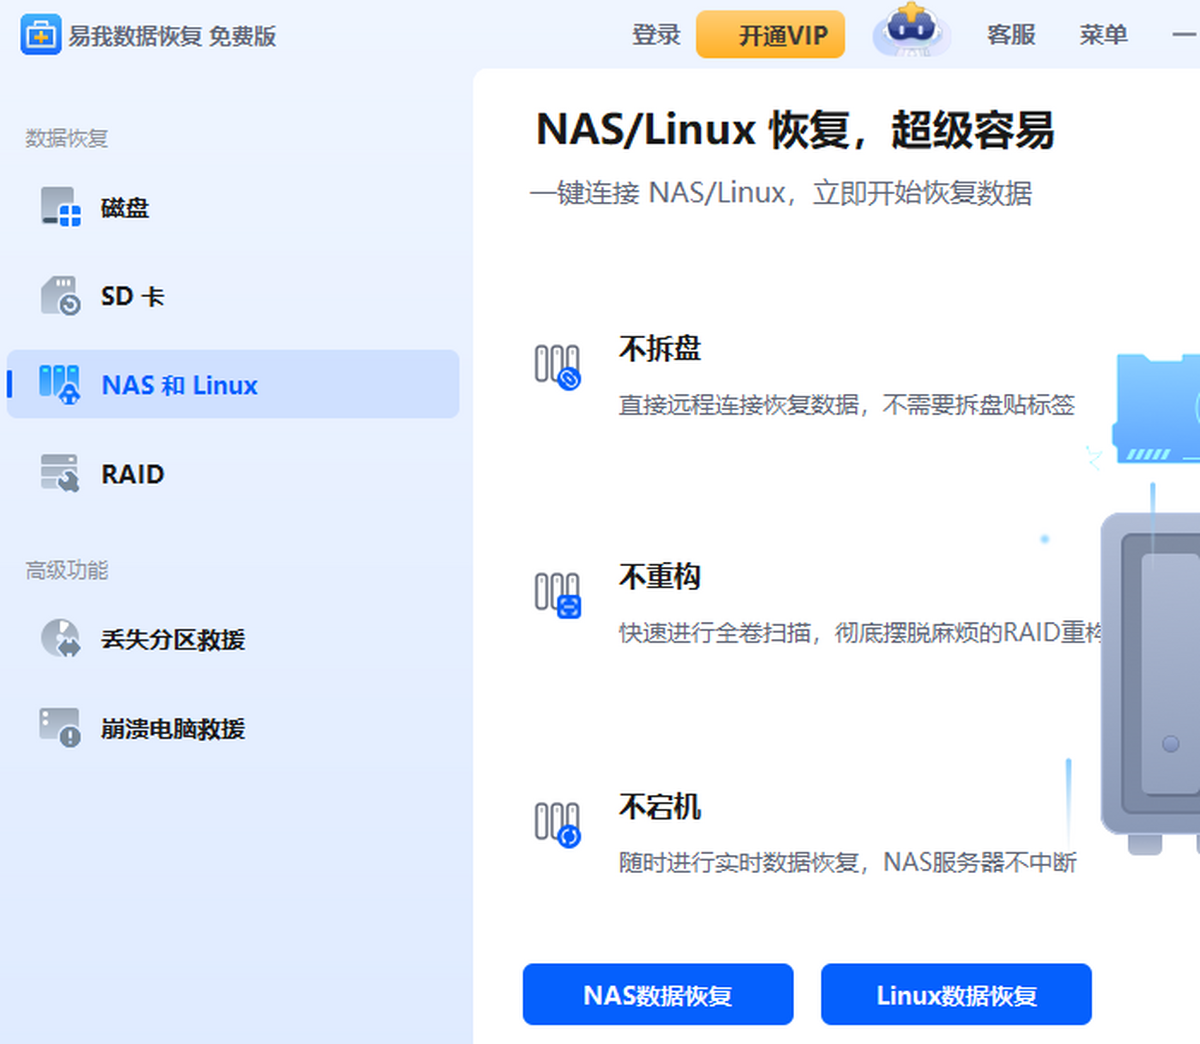Select RAID in the sidebar
1200x1044 pixels.
(233, 473)
